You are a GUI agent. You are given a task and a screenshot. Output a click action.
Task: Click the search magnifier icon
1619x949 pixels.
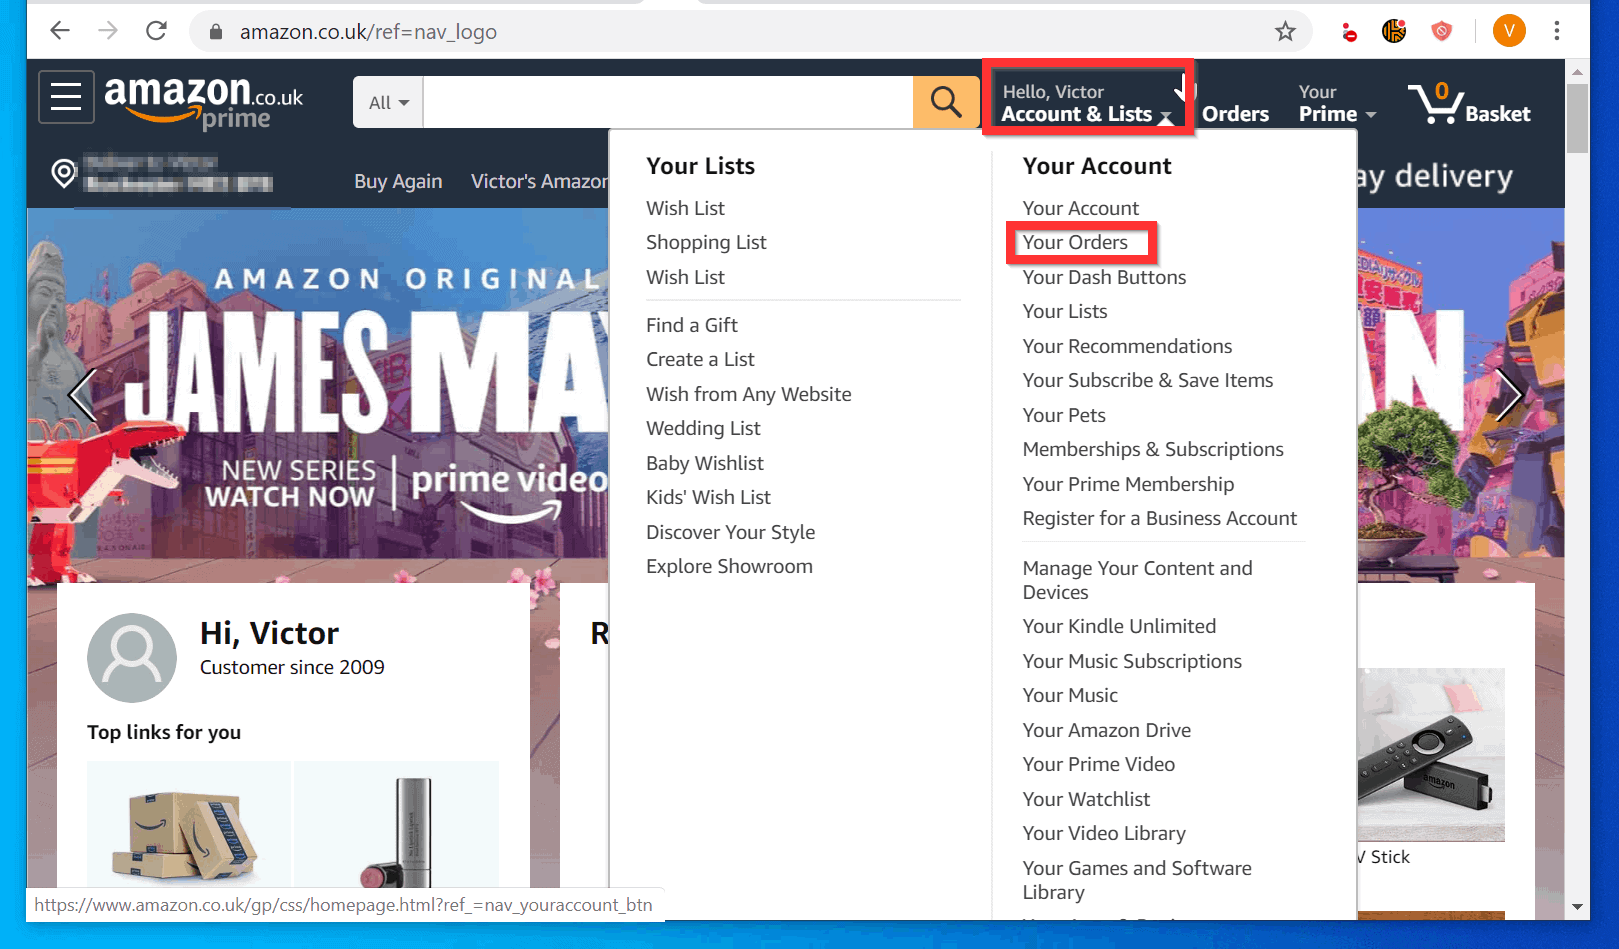coord(944,101)
